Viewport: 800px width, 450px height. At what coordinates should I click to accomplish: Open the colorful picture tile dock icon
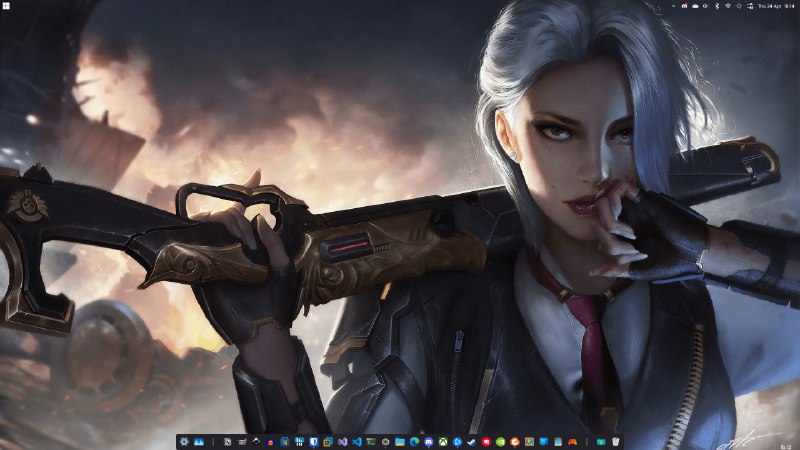click(529, 442)
